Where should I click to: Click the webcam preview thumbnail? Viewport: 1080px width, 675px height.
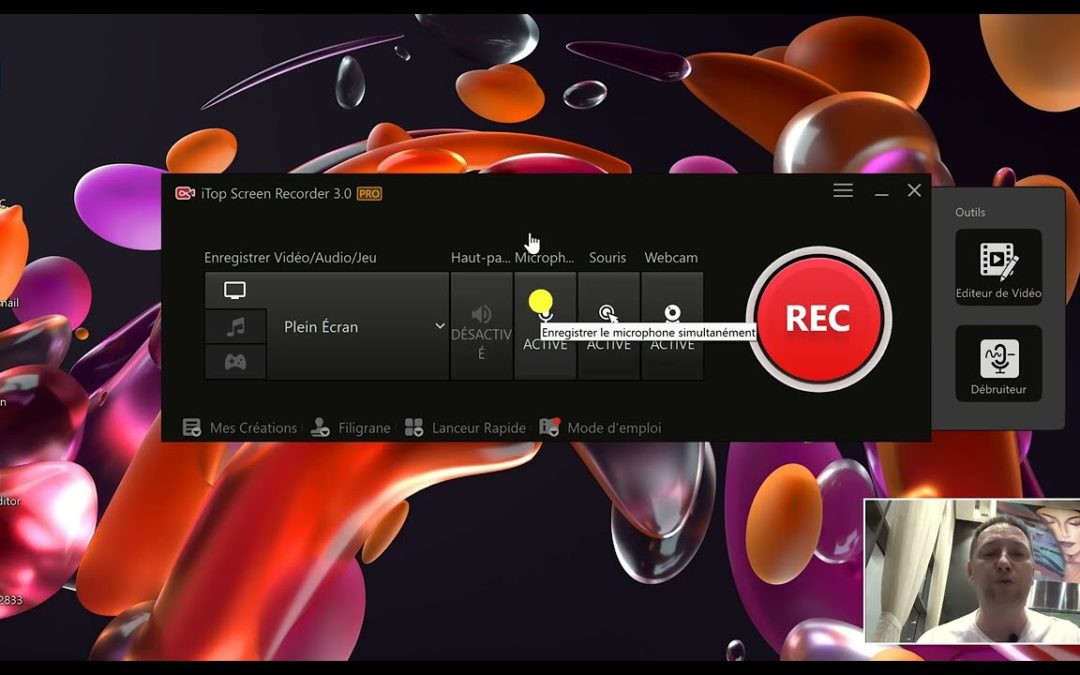click(972, 572)
